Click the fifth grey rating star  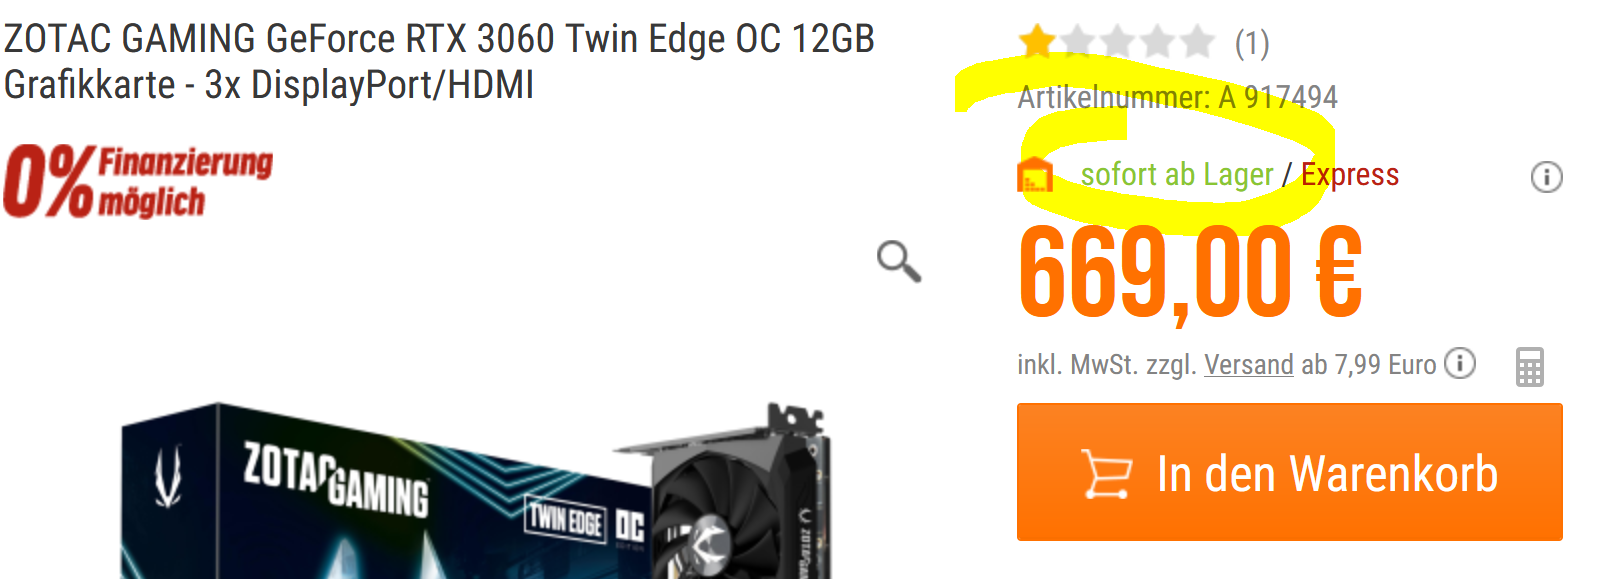click(1196, 42)
